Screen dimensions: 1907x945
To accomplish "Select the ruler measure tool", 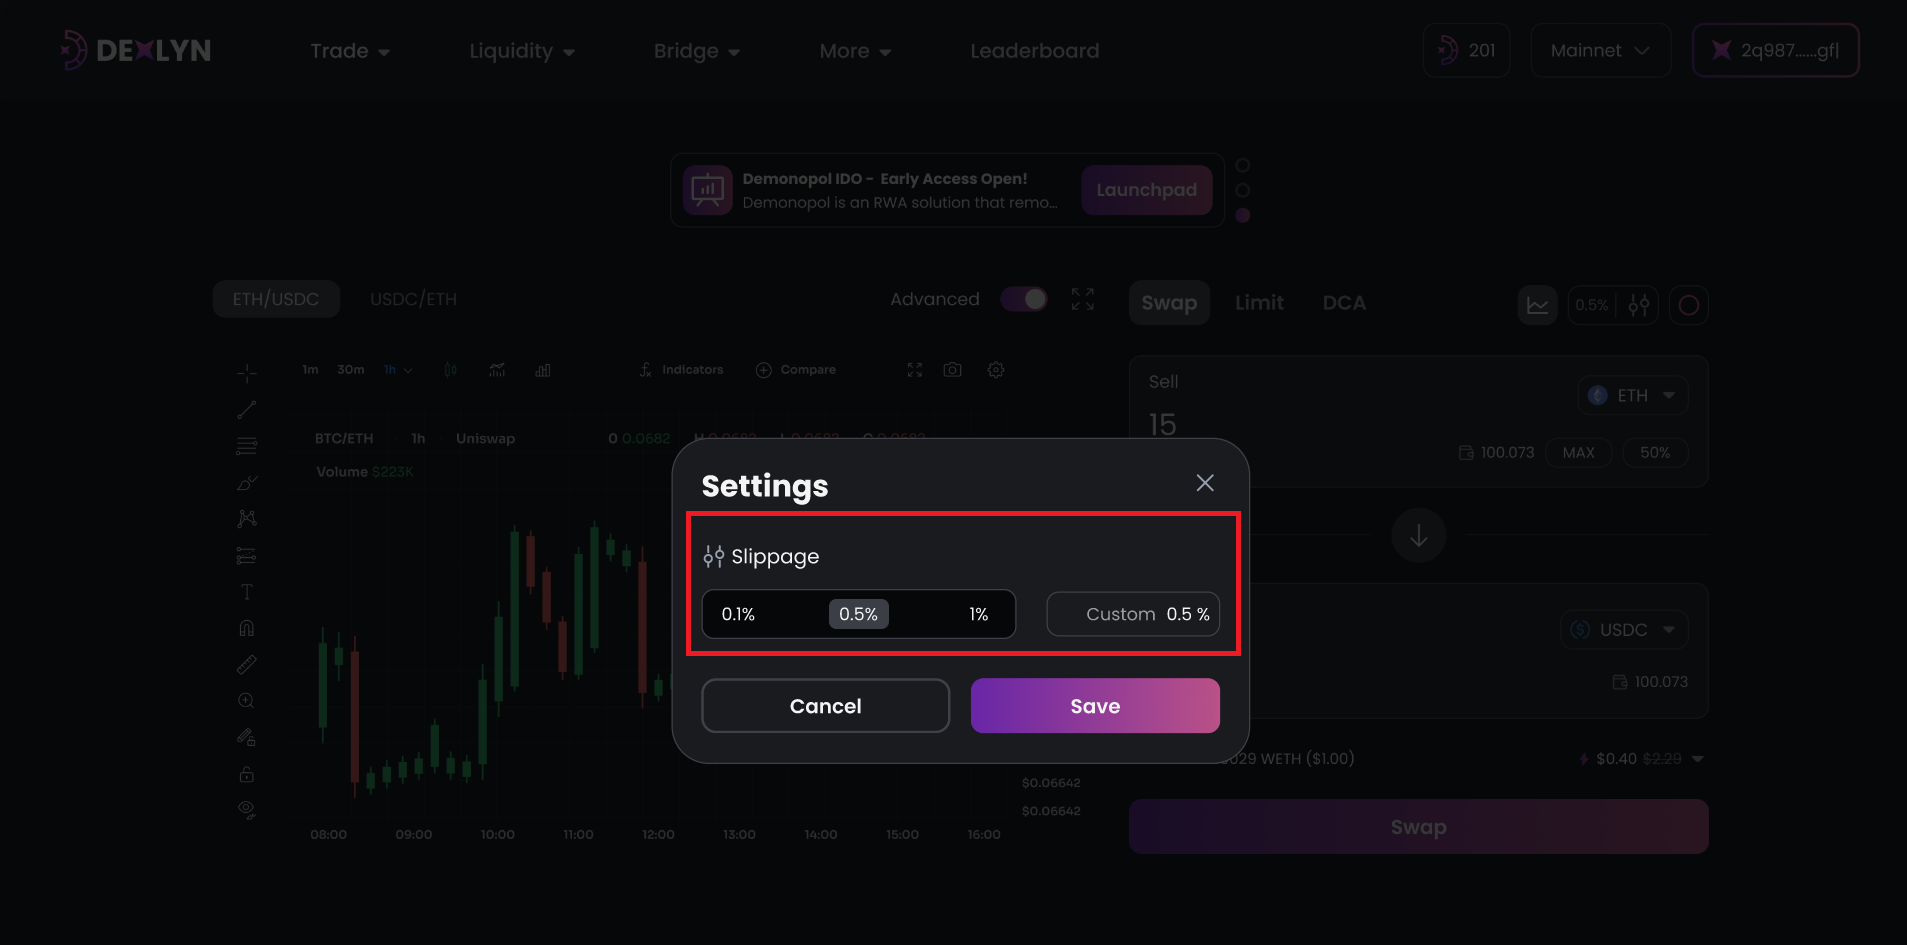I will [247, 664].
